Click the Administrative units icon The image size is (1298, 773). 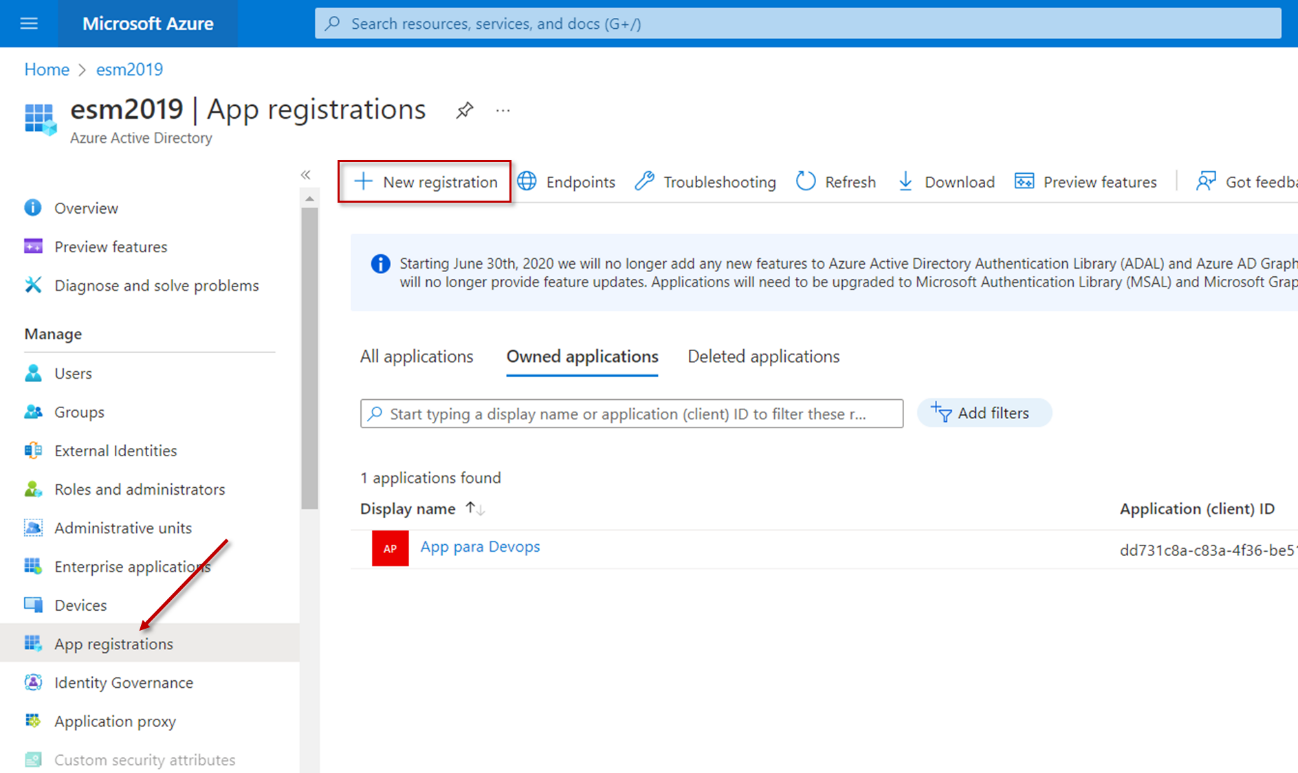click(33, 528)
